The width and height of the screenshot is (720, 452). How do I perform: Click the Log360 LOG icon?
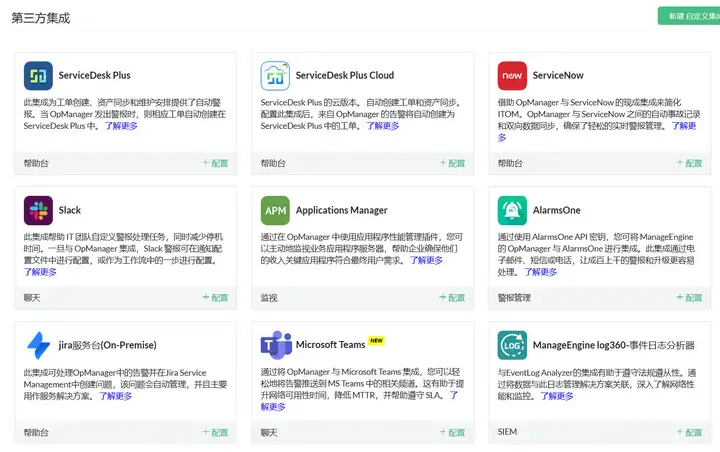tap(512, 345)
